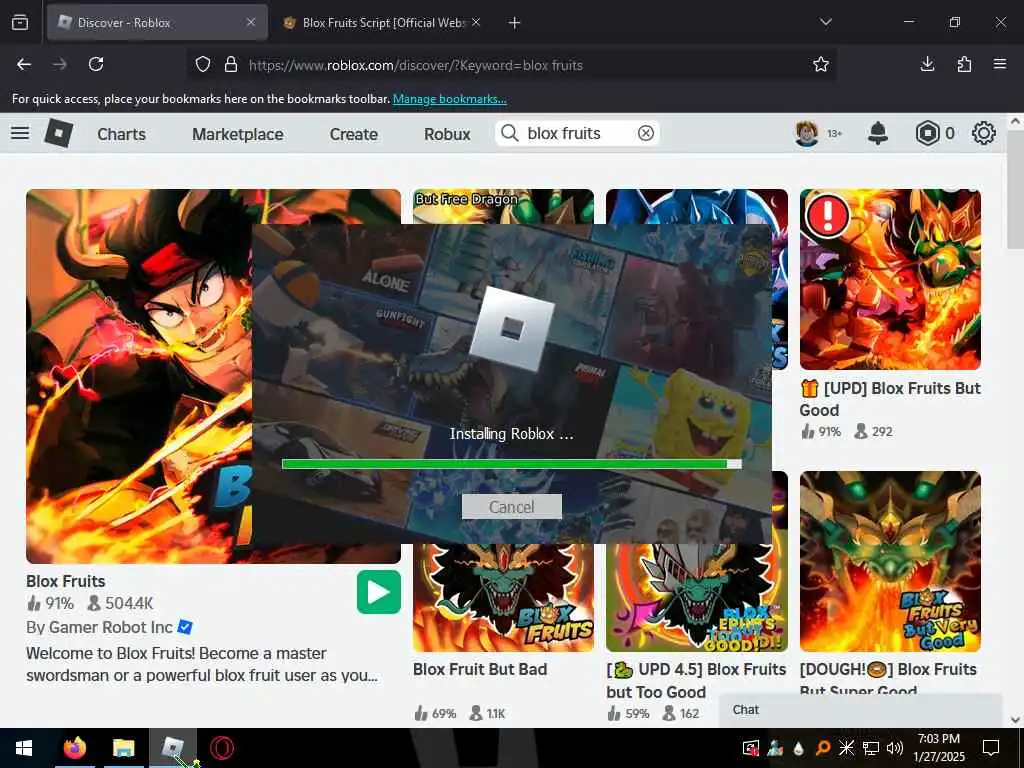The width and height of the screenshot is (1024, 768).
Task: Open Blox Fruits but Too Good title
Action: (x=696, y=680)
